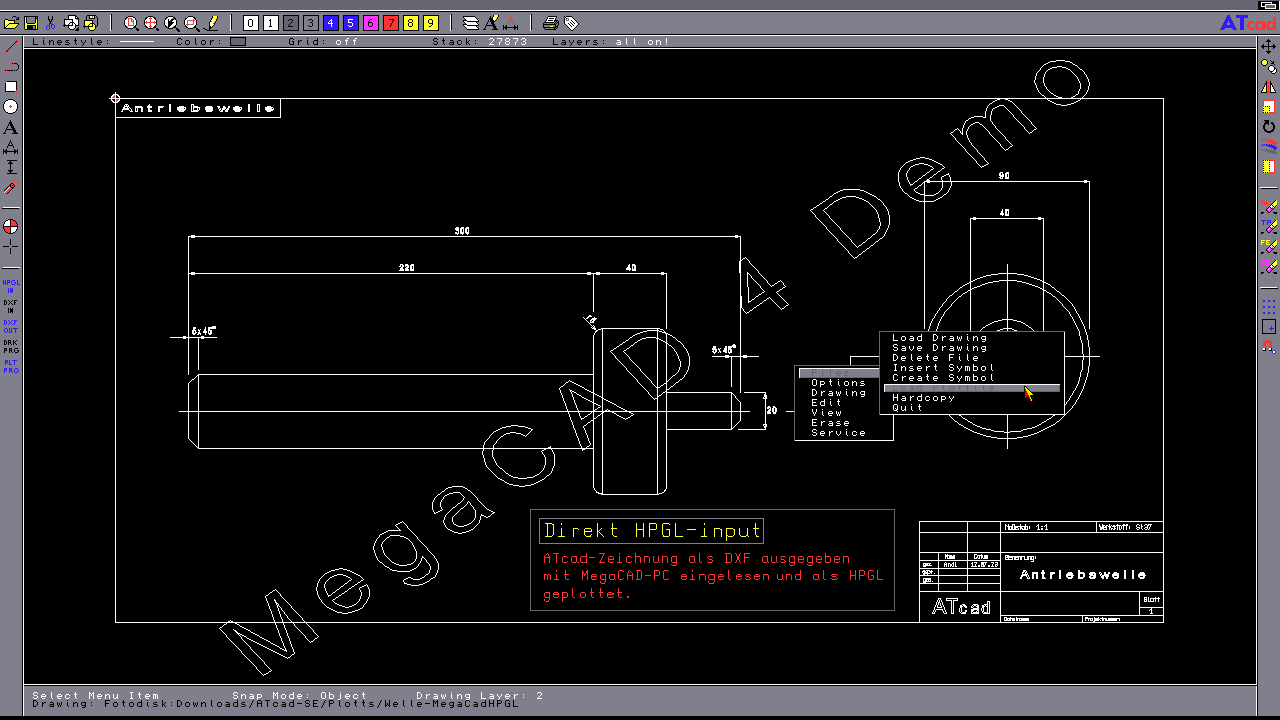The width and height of the screenshot is (1280, 720).
Task: Toggle layer 0 button
Action: (251, 23)
